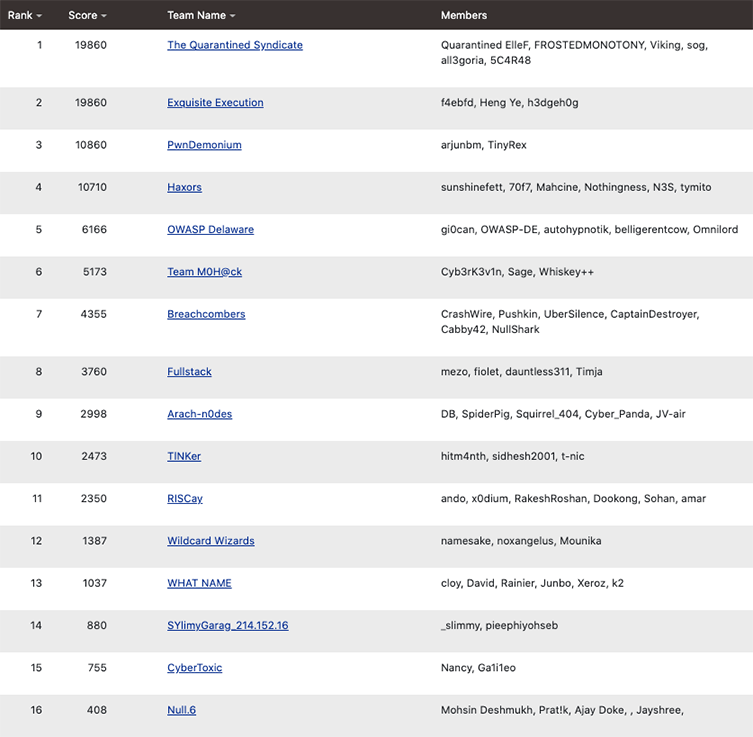
Task: View the OWASP Delaware team page
Action: (x=210, y=229)
